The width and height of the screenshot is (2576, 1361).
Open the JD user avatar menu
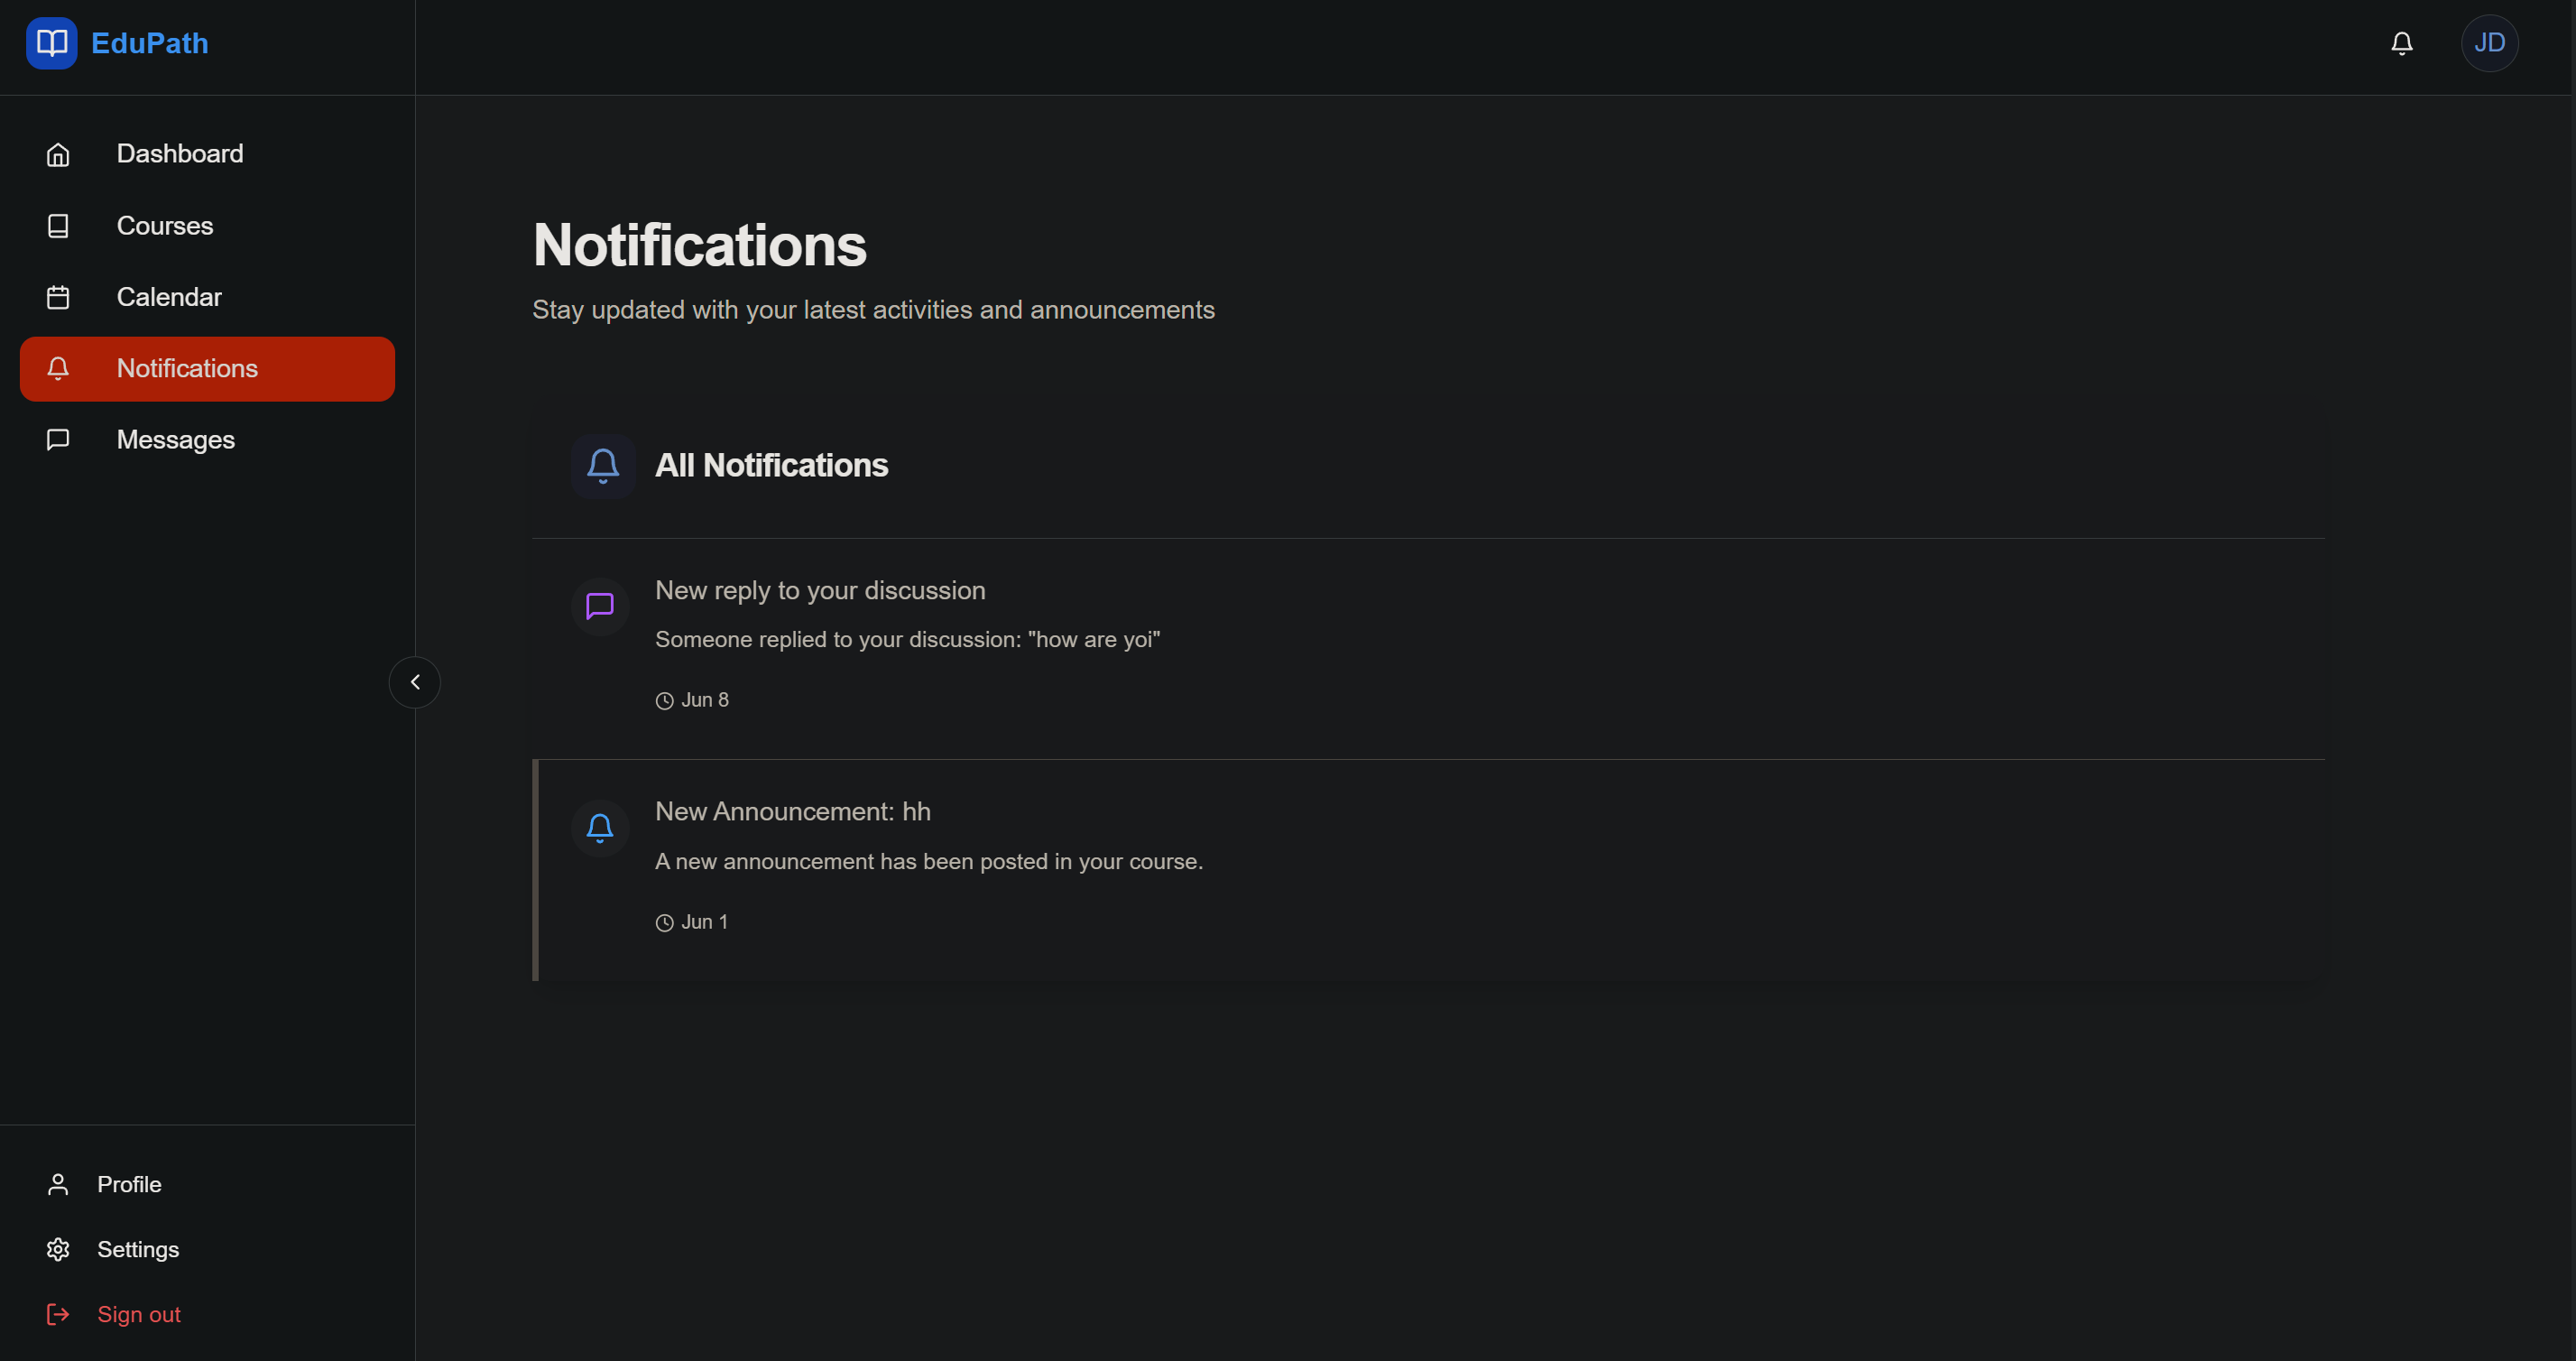(x=2488, y=43)
